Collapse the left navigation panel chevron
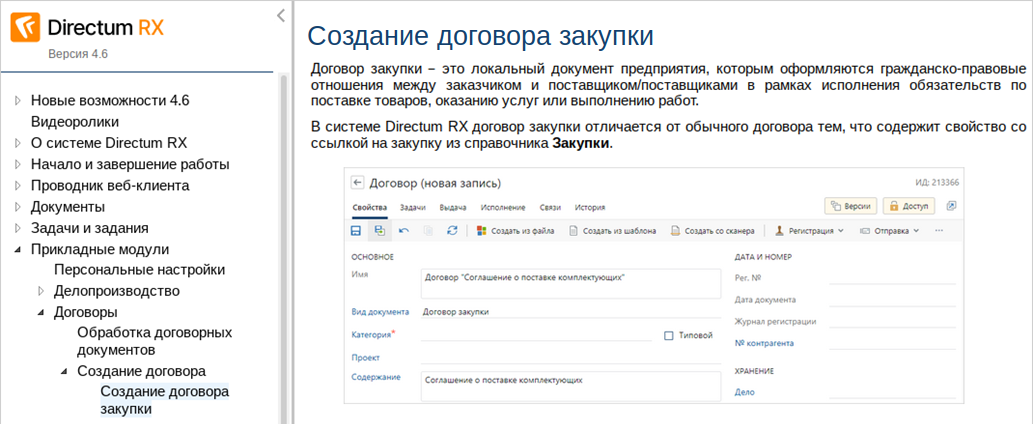The image size is (1033, 424). click(281, 15)
